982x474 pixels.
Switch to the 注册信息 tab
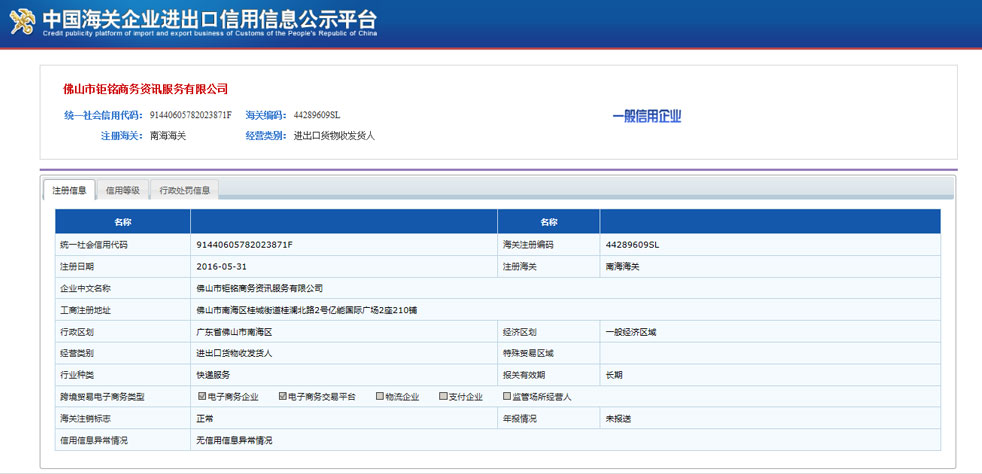69,190
